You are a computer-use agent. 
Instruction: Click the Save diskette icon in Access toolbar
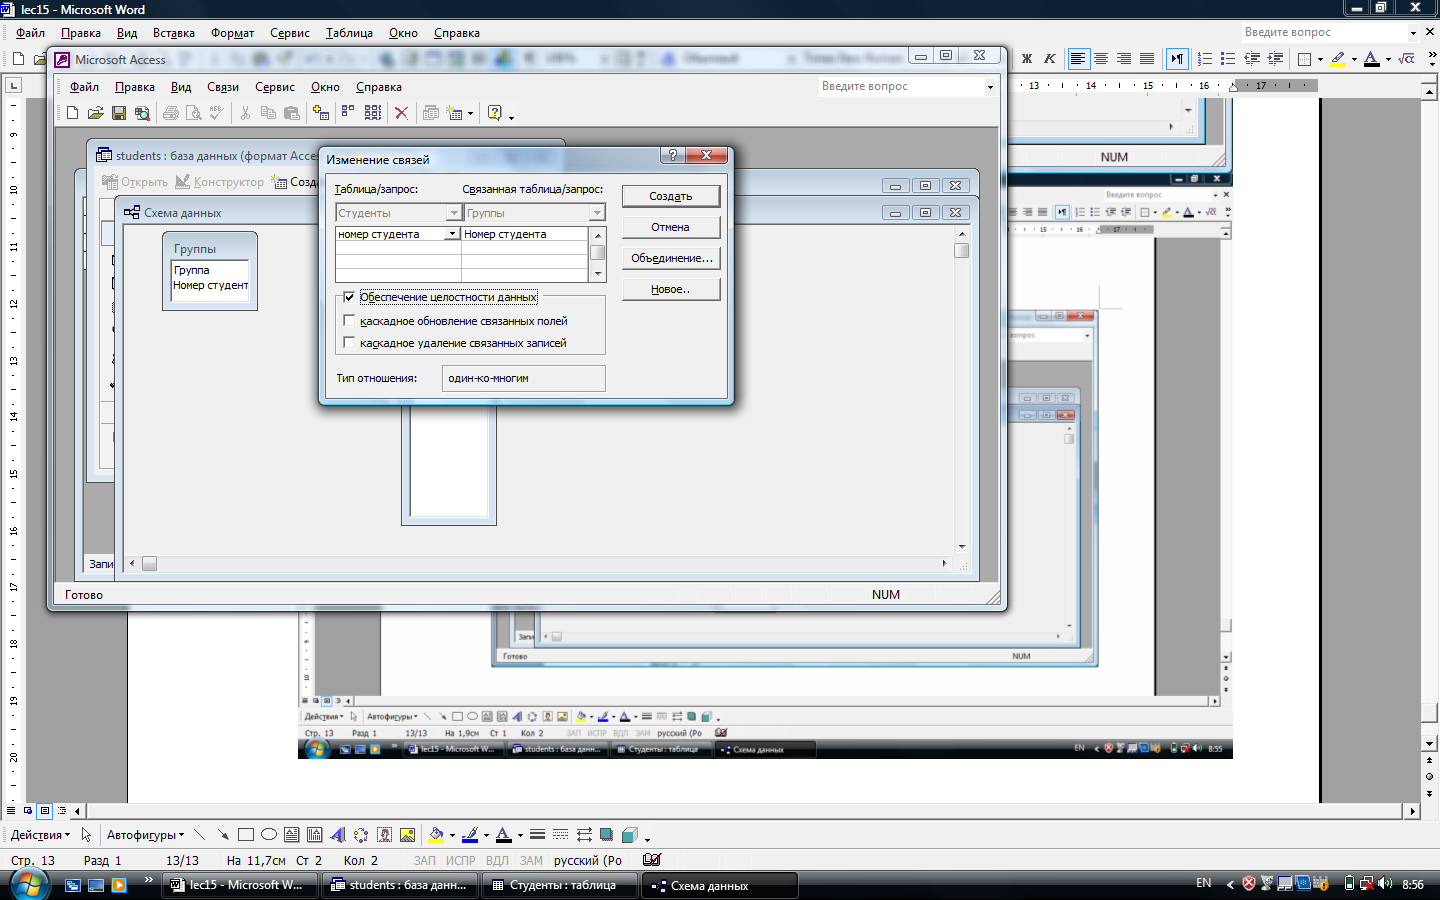[x=119, y=113]
